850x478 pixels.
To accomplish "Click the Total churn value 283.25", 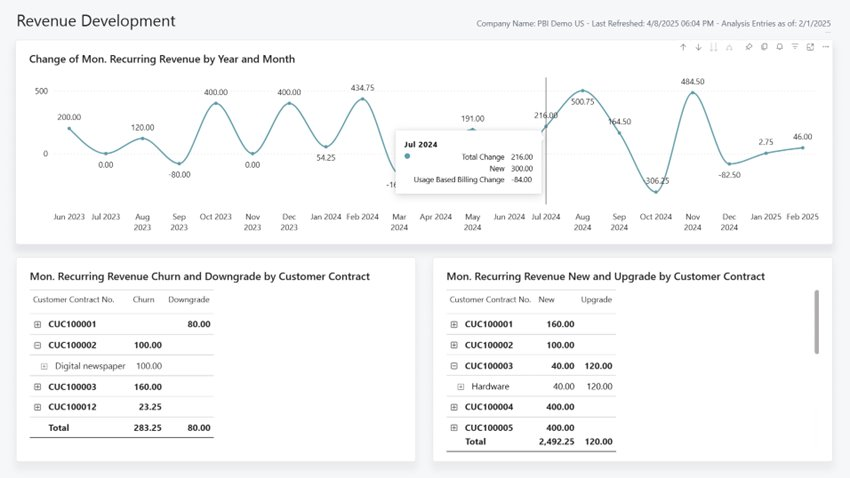I will [147, 428].
